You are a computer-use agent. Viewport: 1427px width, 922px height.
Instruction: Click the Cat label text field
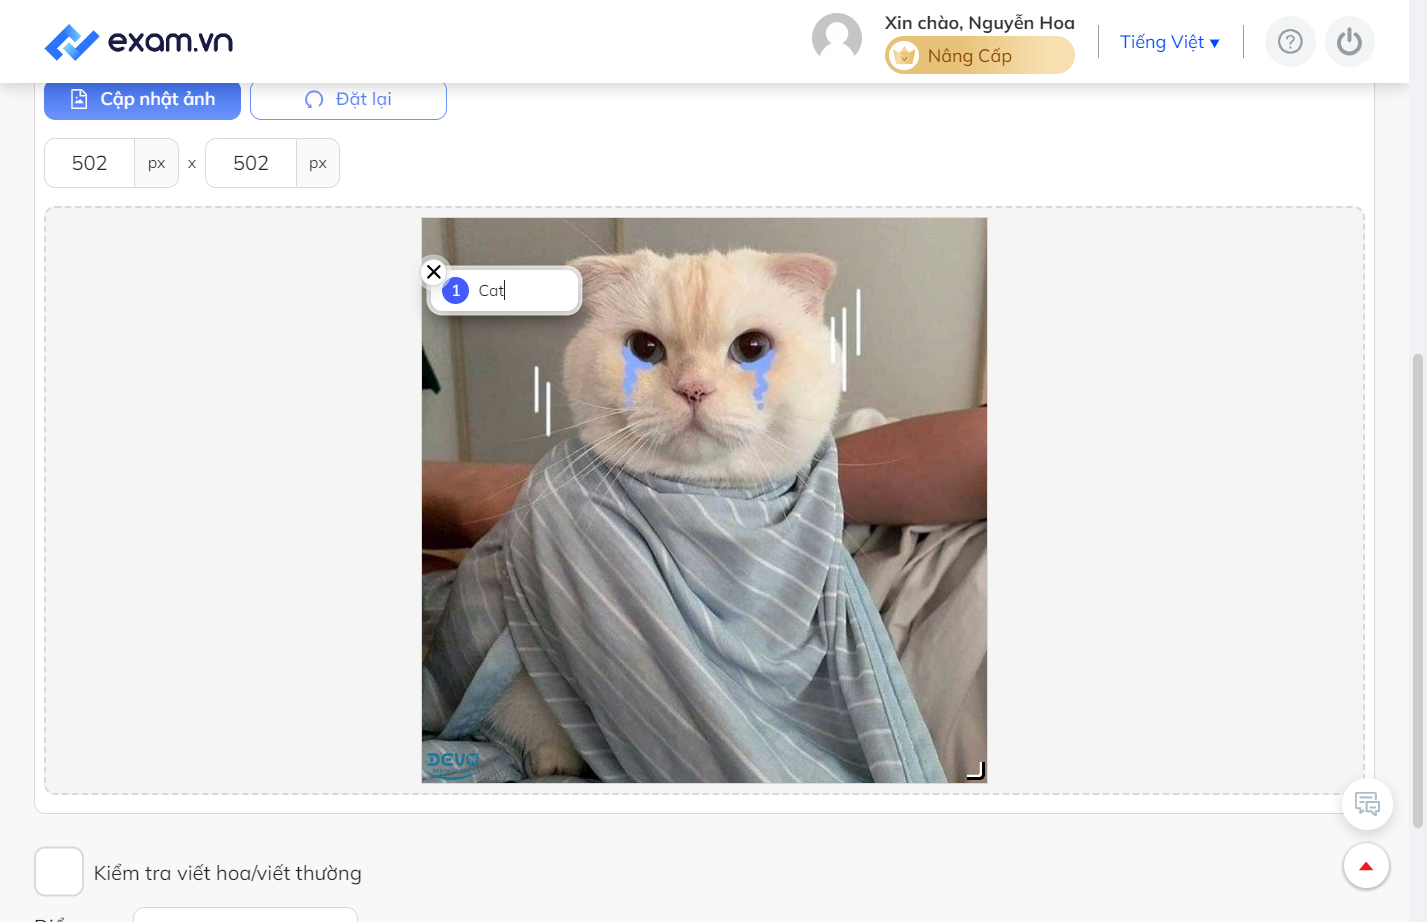click(x=525, y=290)
